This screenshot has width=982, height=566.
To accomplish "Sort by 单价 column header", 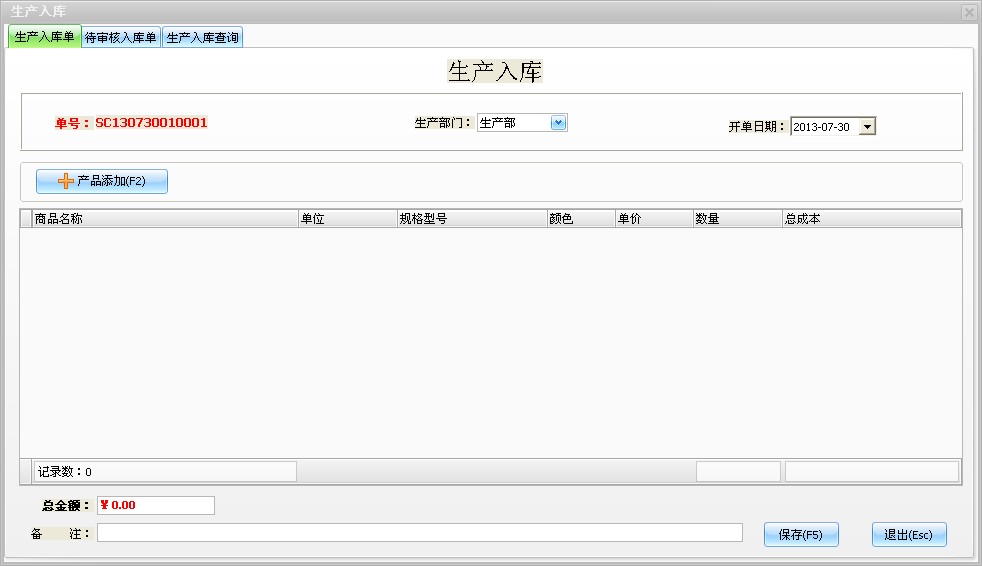I will (x=653, y=219).
